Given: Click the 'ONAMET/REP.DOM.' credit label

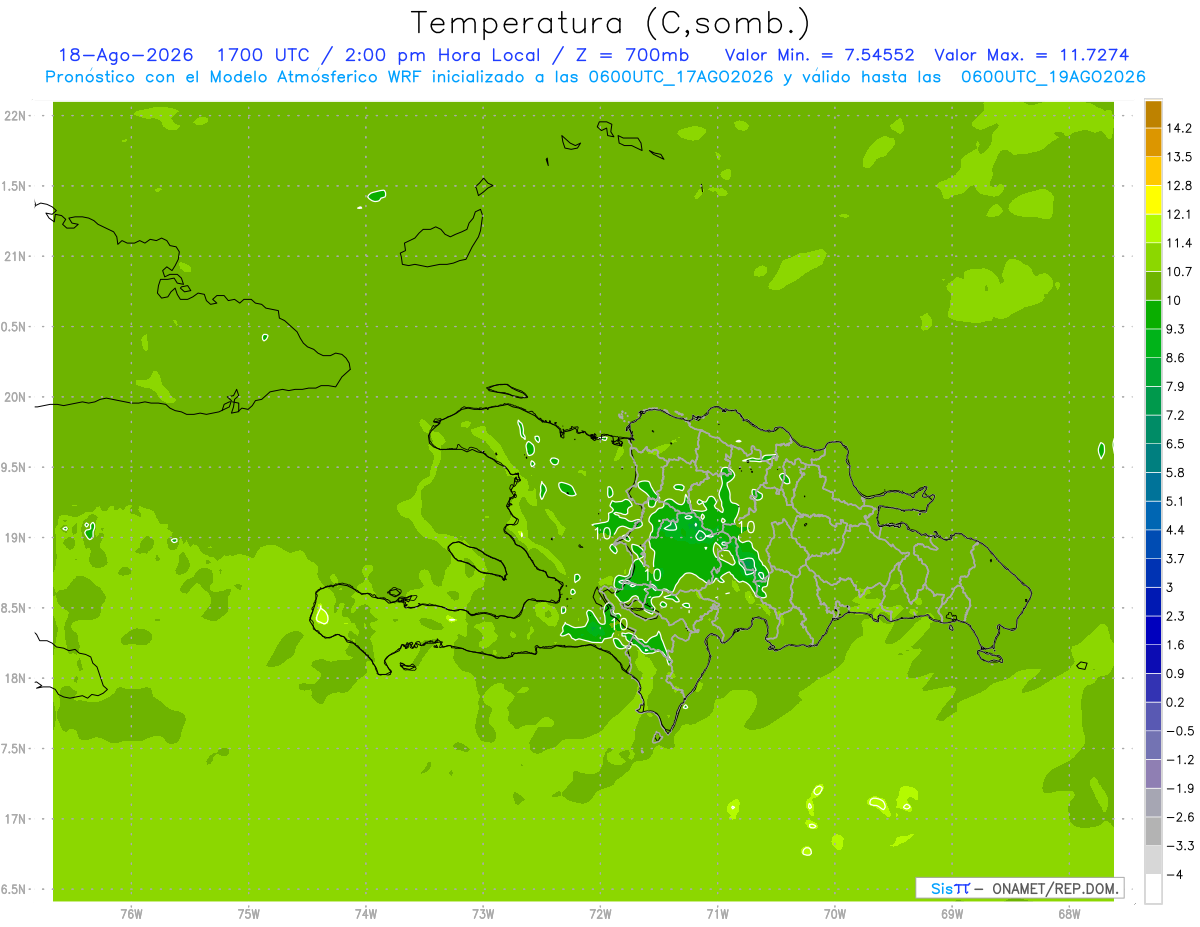Looking at the screenshot, I should coord(1055,888).
